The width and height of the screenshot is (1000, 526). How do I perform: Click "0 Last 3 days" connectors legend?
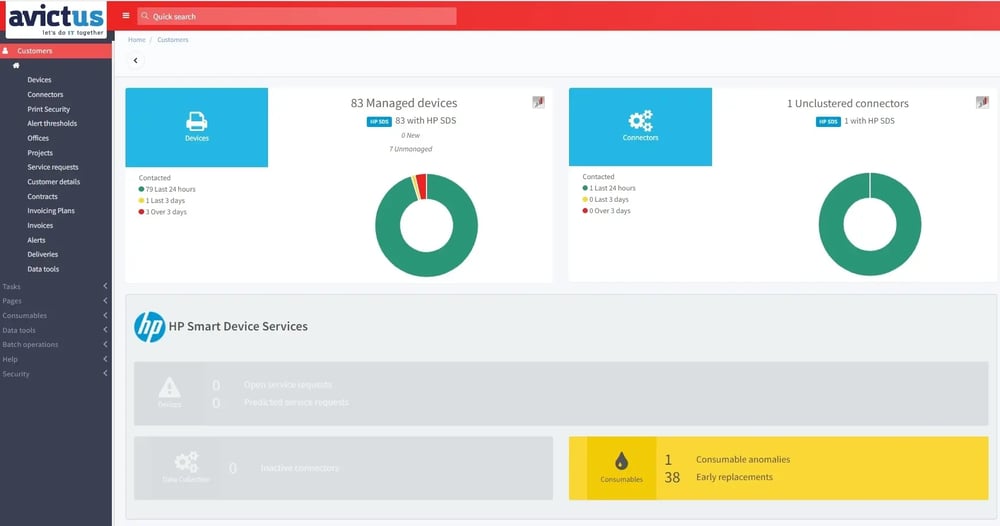tap(606, 200)
